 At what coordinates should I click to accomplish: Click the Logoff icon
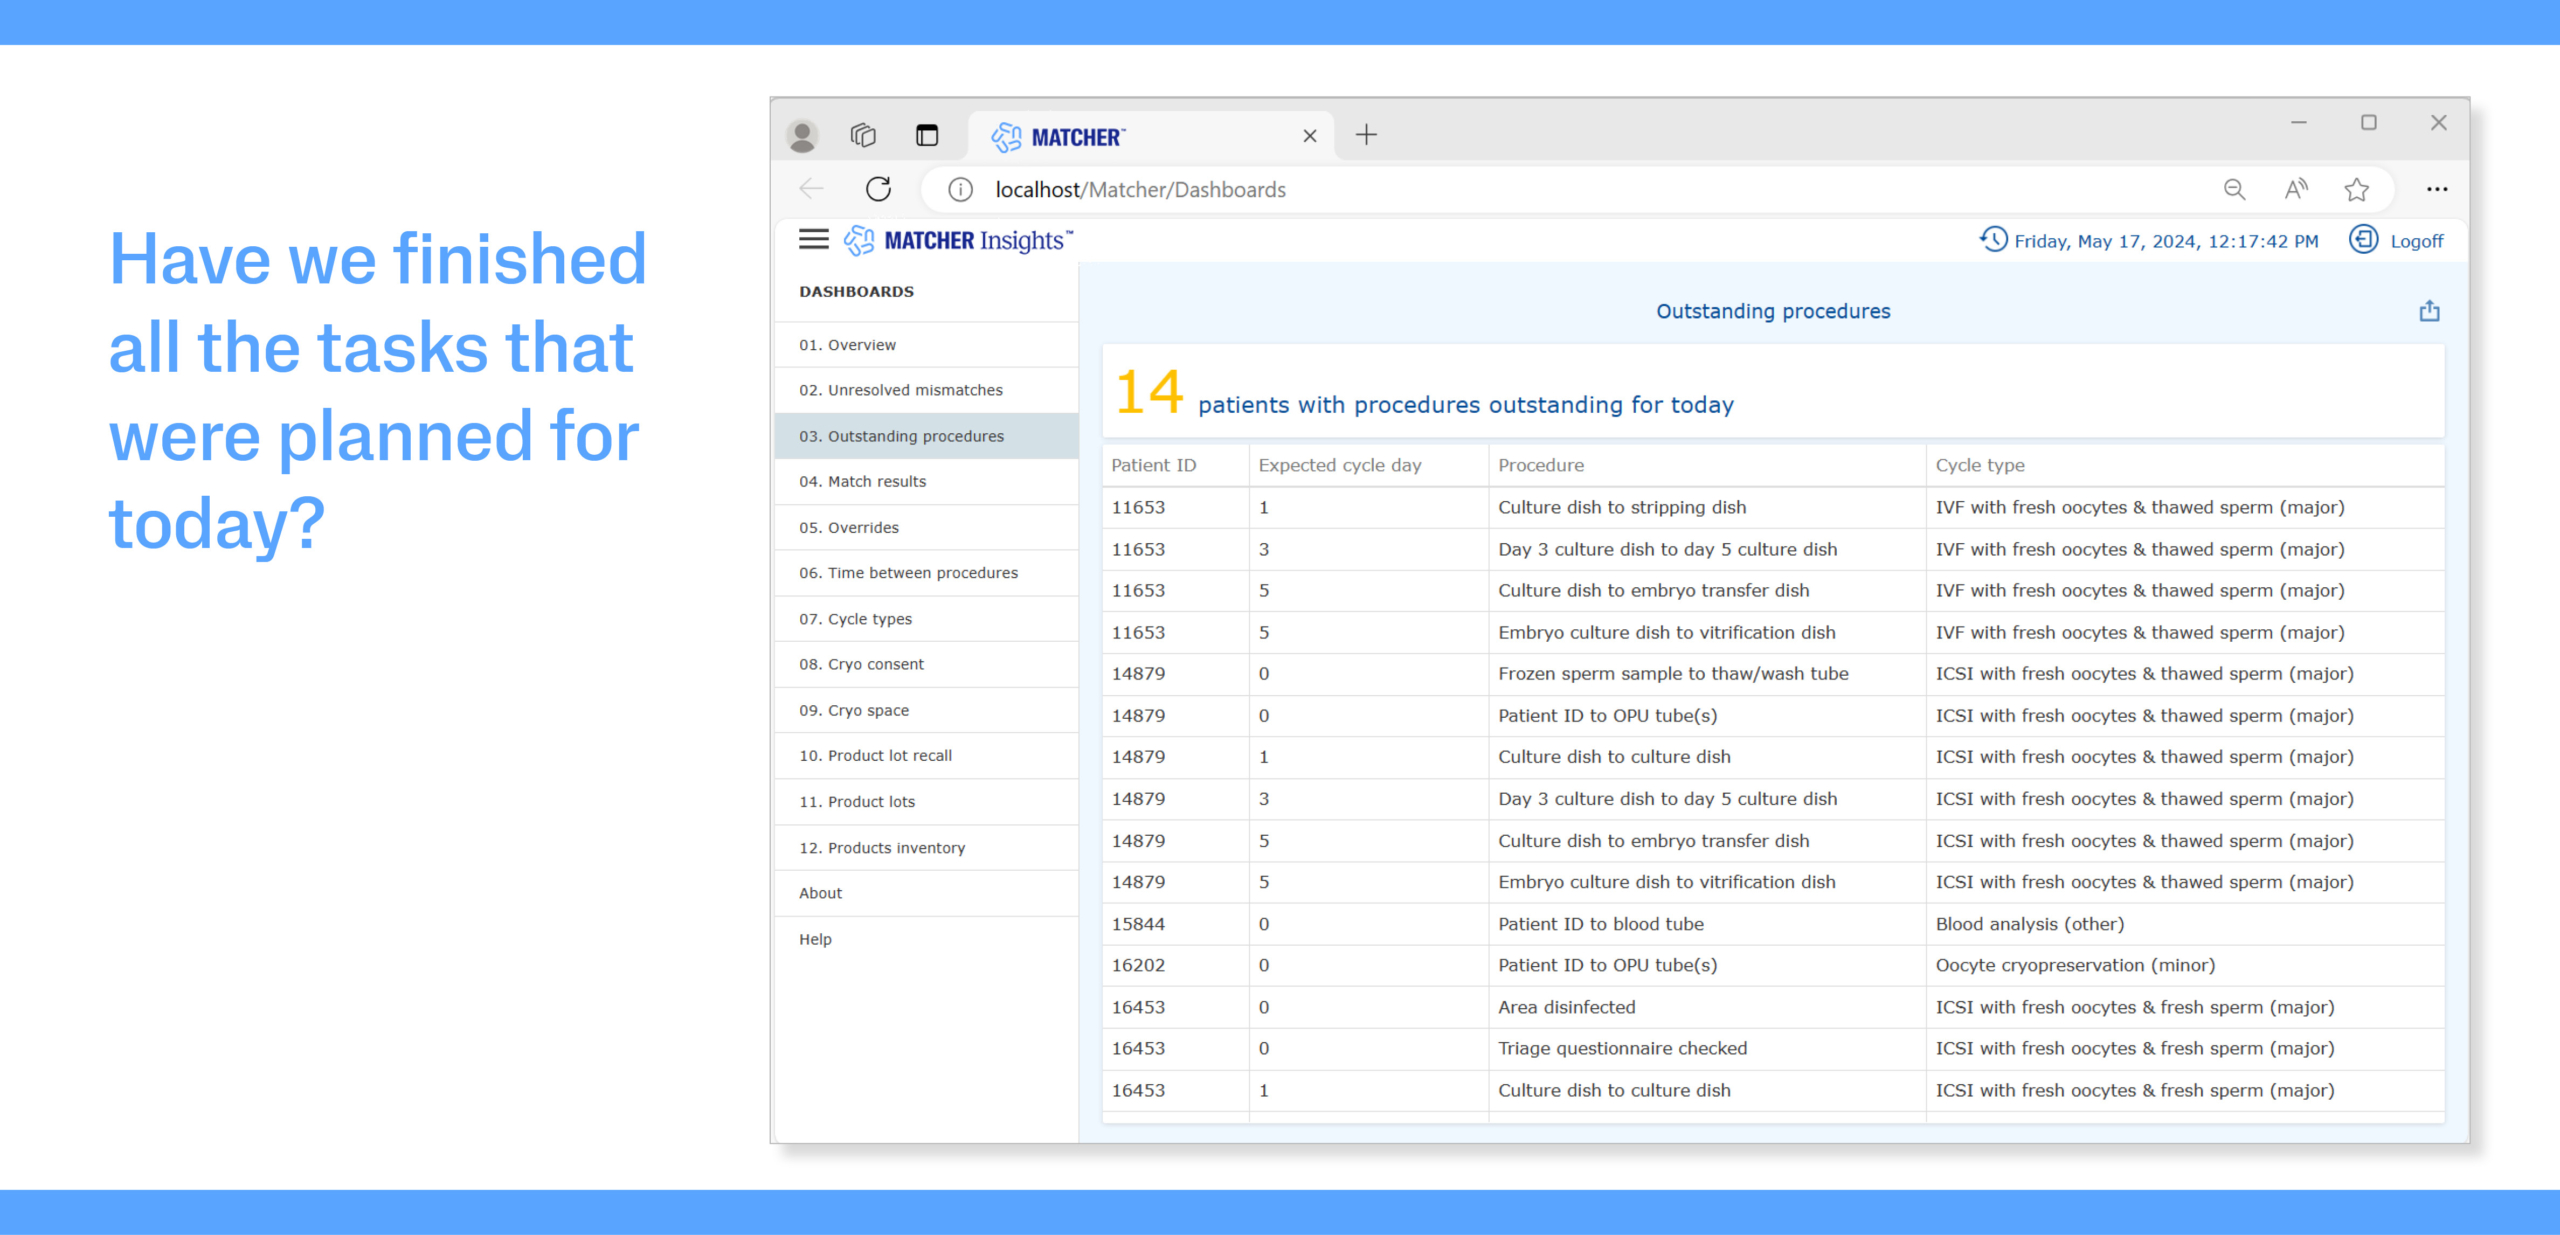pyautogui.click(x=2363, y=240)
